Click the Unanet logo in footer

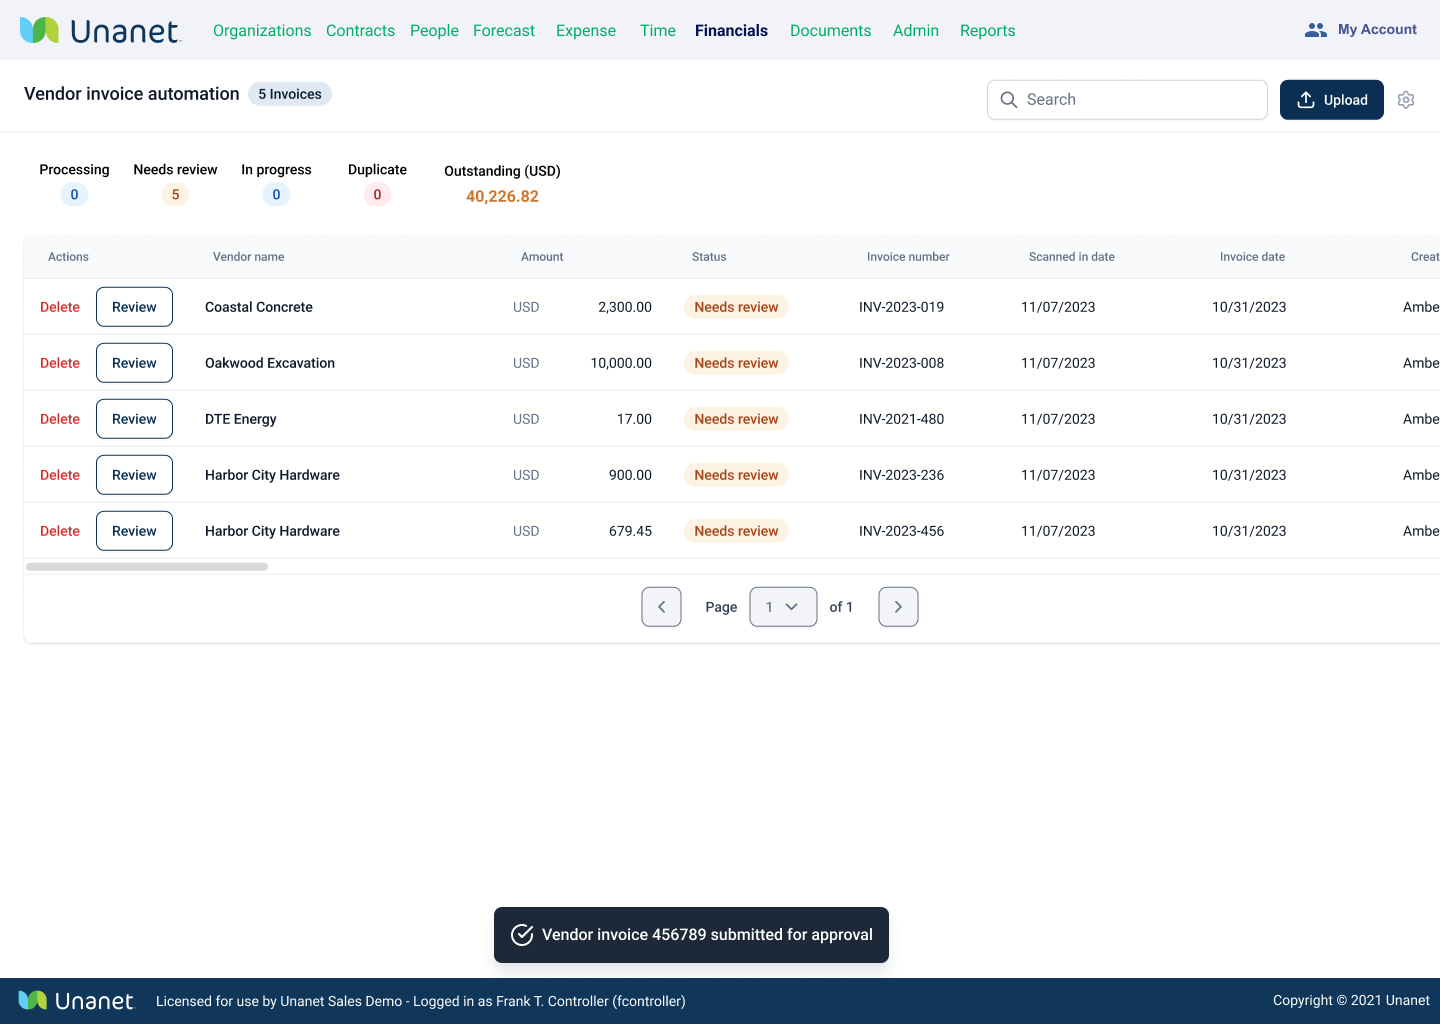[76, 1001]
